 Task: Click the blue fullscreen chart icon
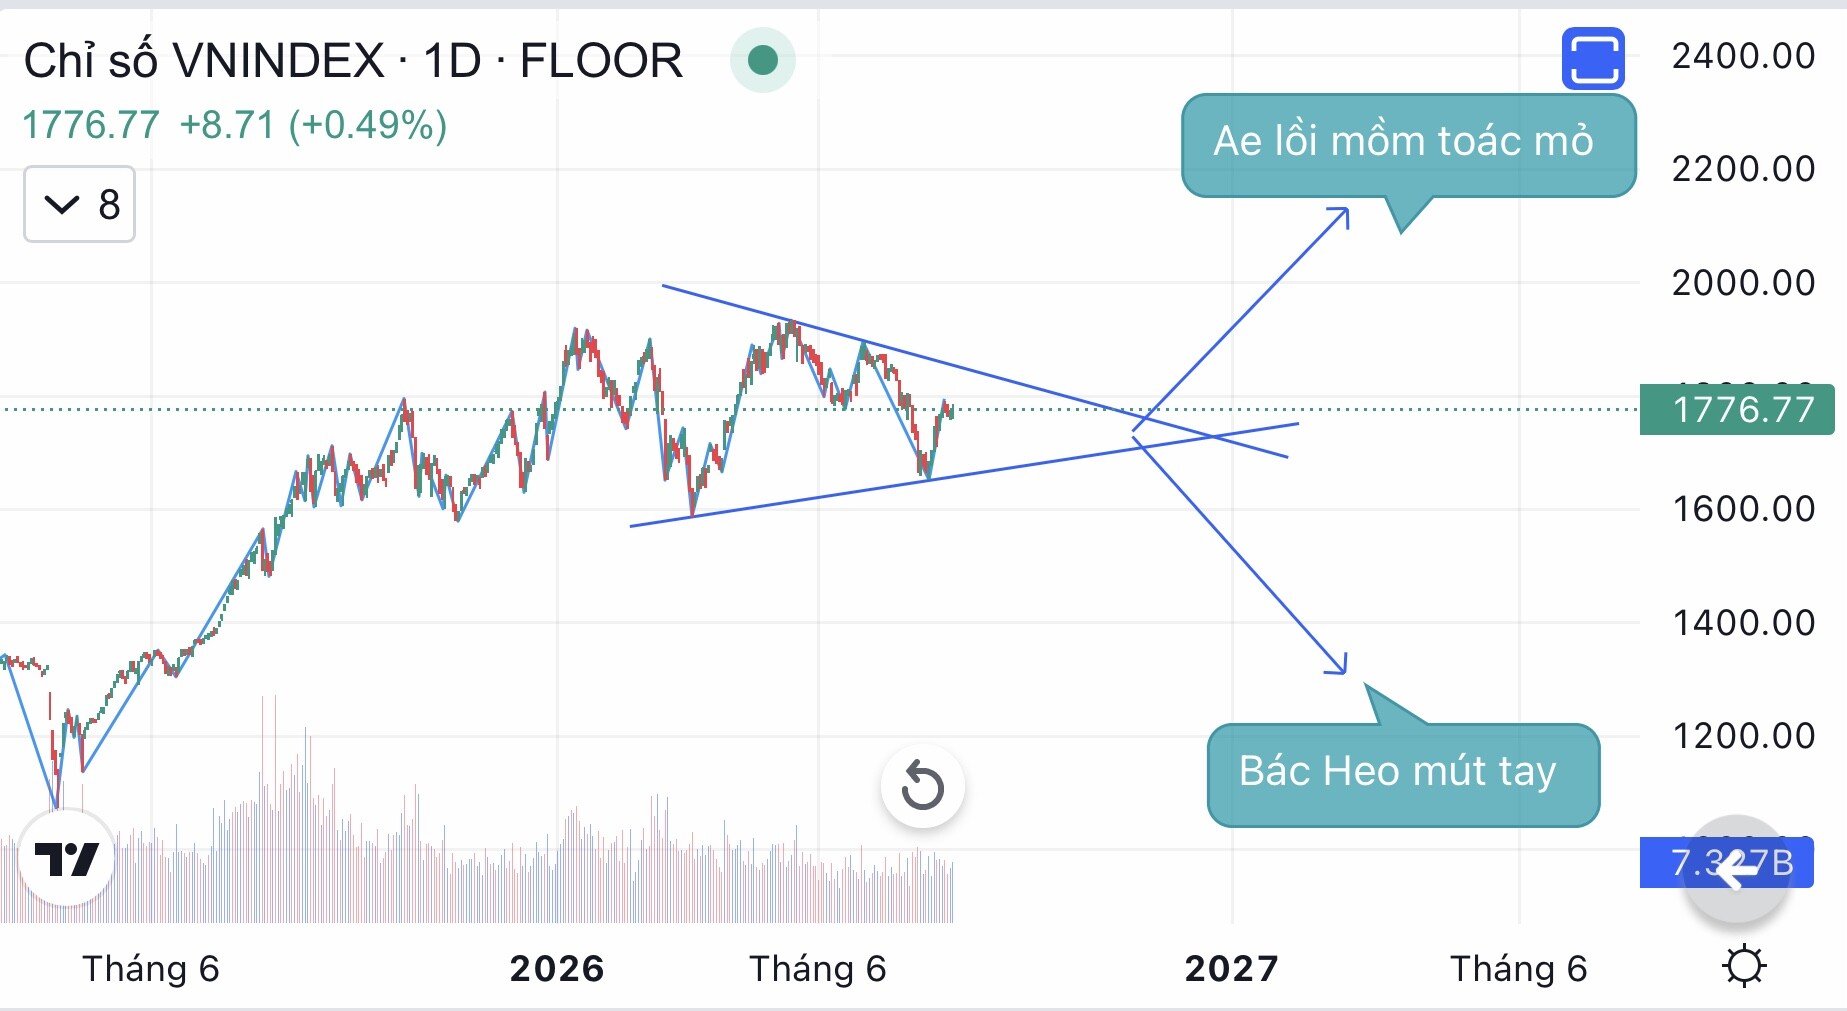pyautogui.click(x=1593, y=59)
